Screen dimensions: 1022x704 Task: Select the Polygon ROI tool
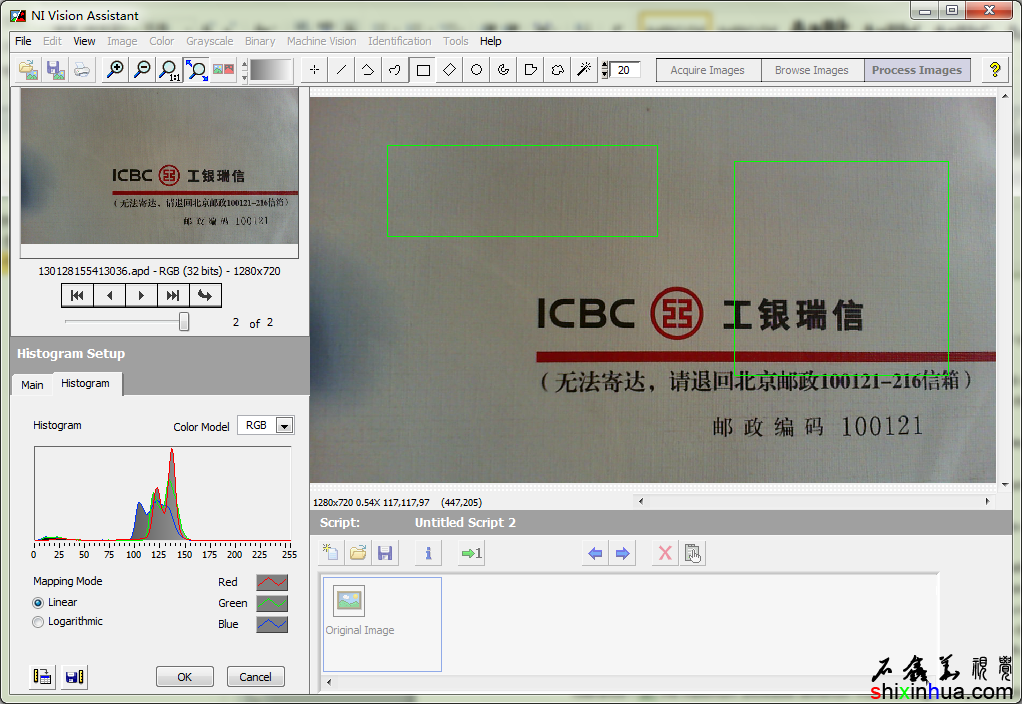[531, 70]
